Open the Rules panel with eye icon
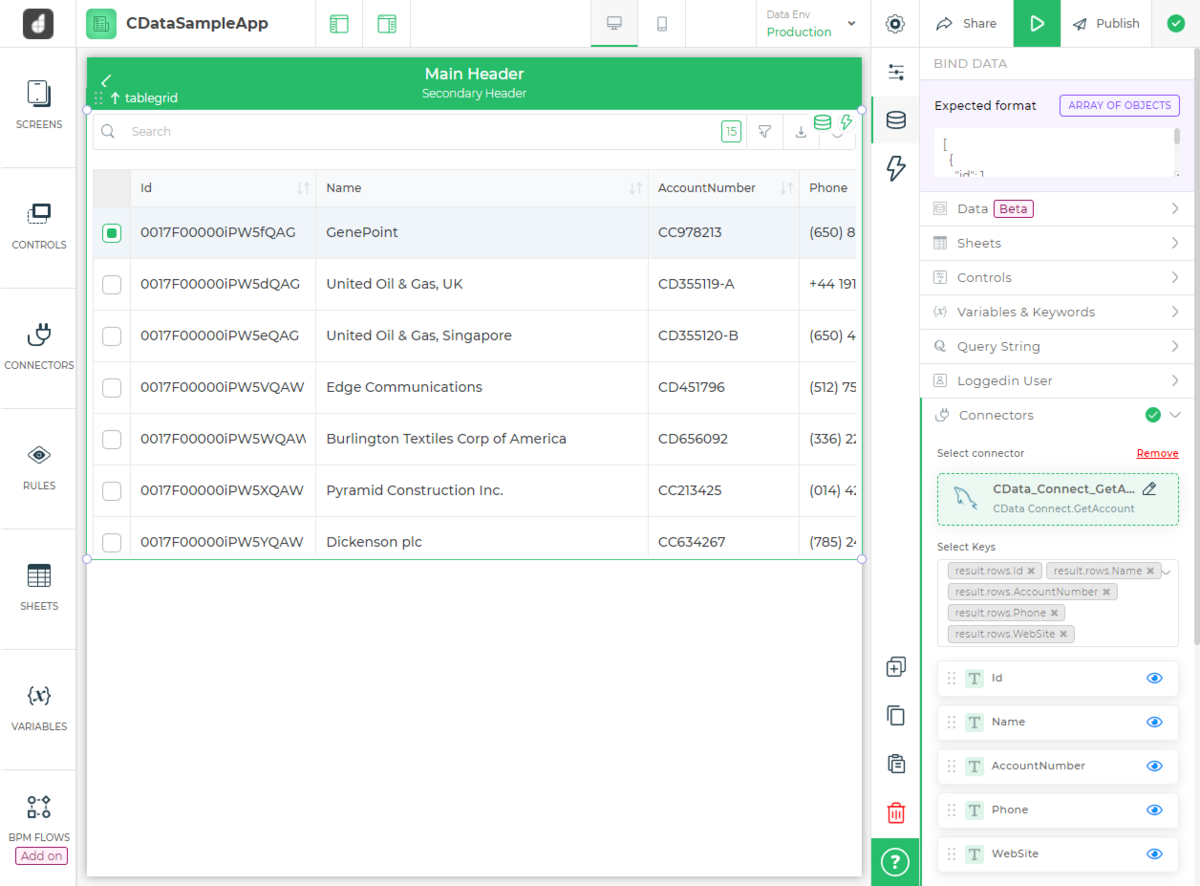1200x886 pixels. point(39,467)
